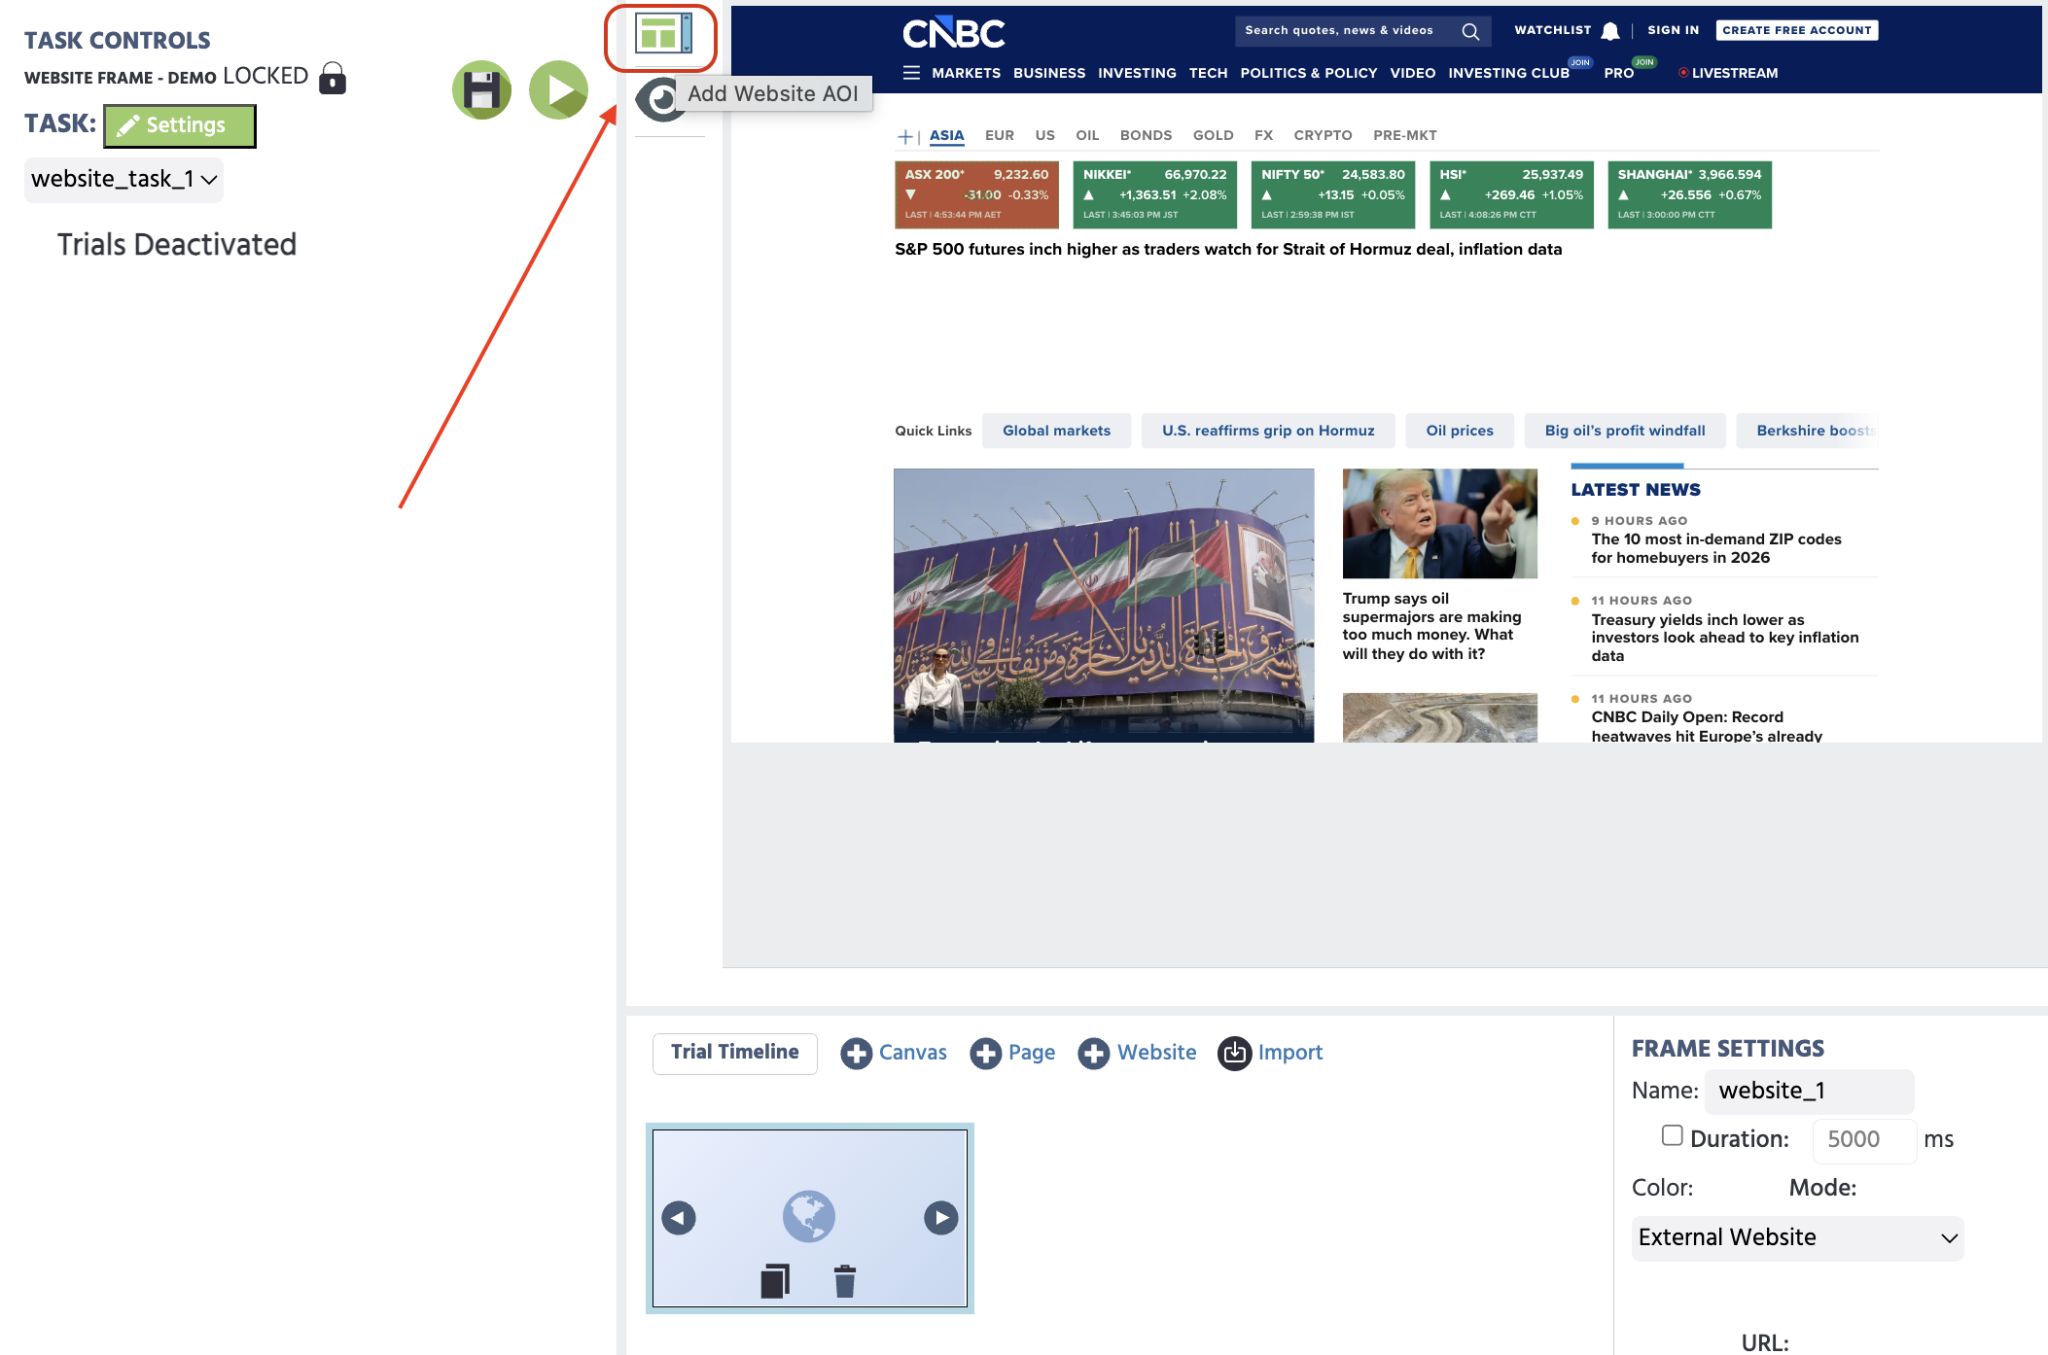
Task: Open the S&P 500 futures headline
Action: coord(1228,249)
